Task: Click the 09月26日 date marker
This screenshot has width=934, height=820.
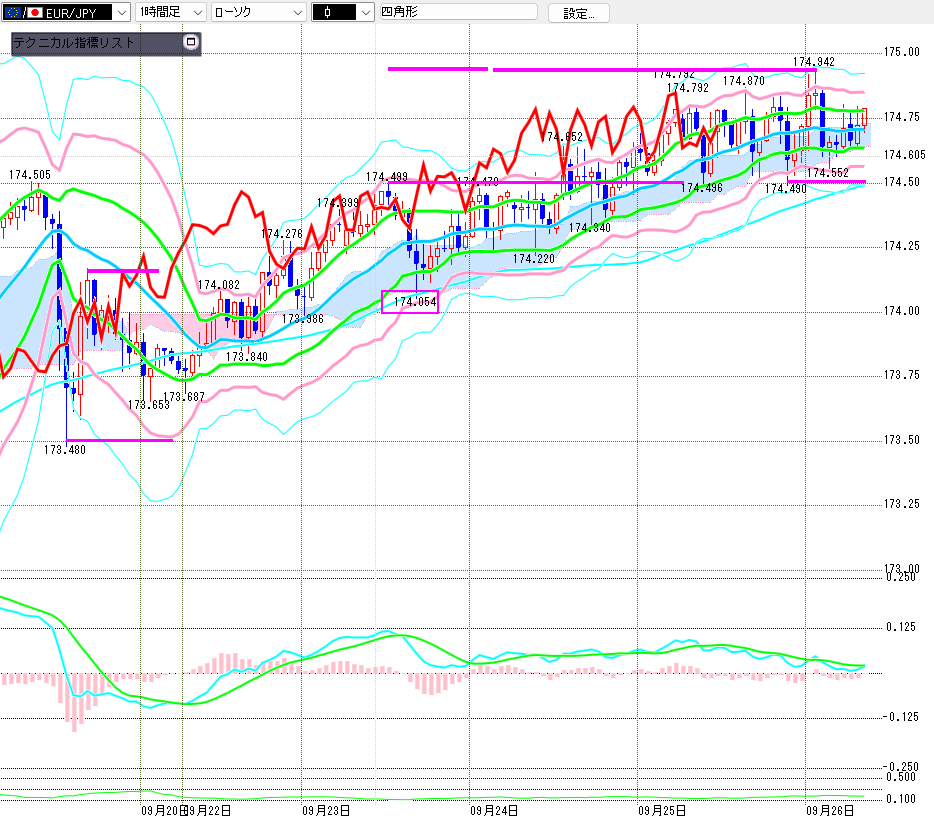Action: pyautogui.click(x=830, y=809)
